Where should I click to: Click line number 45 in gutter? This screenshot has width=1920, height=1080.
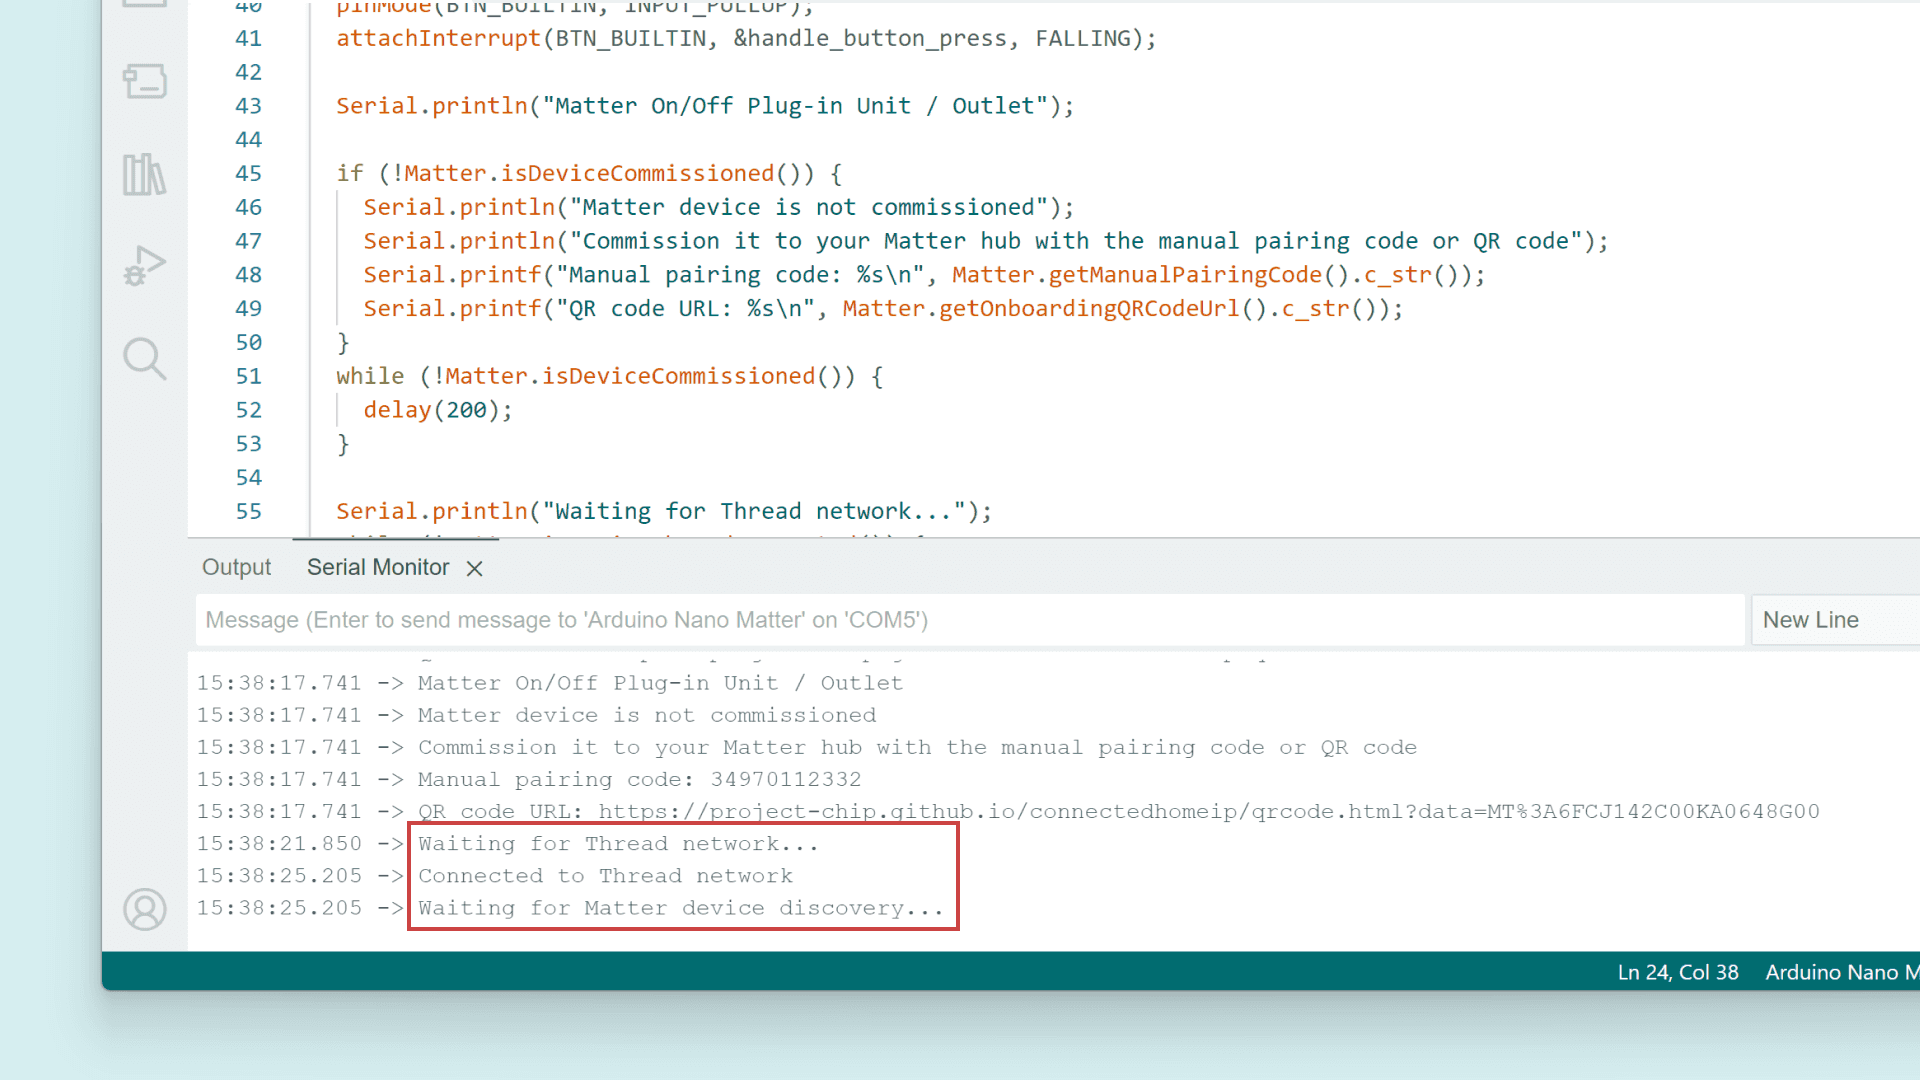tap(248, 174)
